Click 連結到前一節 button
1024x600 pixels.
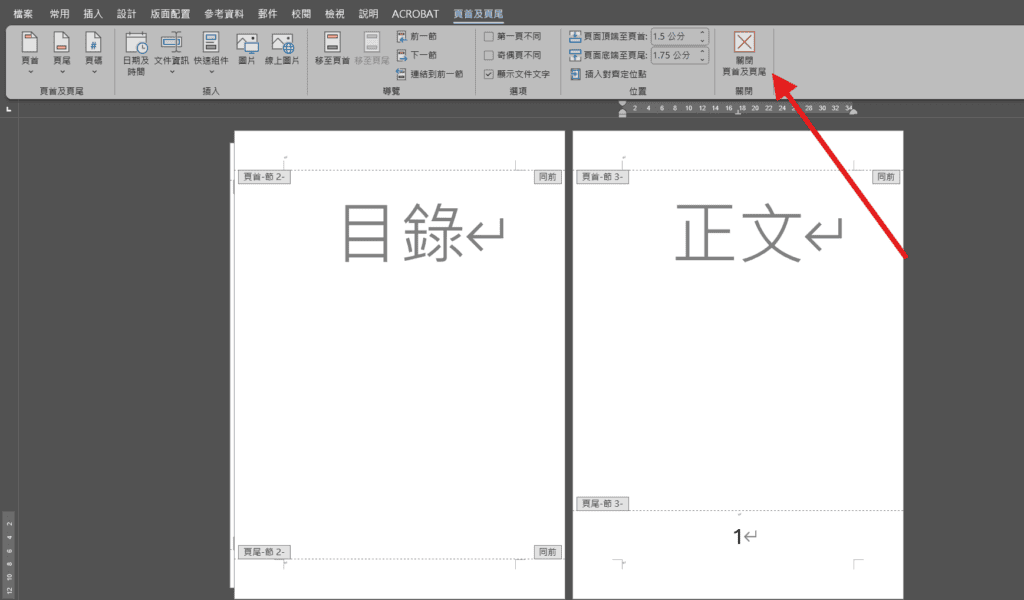pos(429,74)
